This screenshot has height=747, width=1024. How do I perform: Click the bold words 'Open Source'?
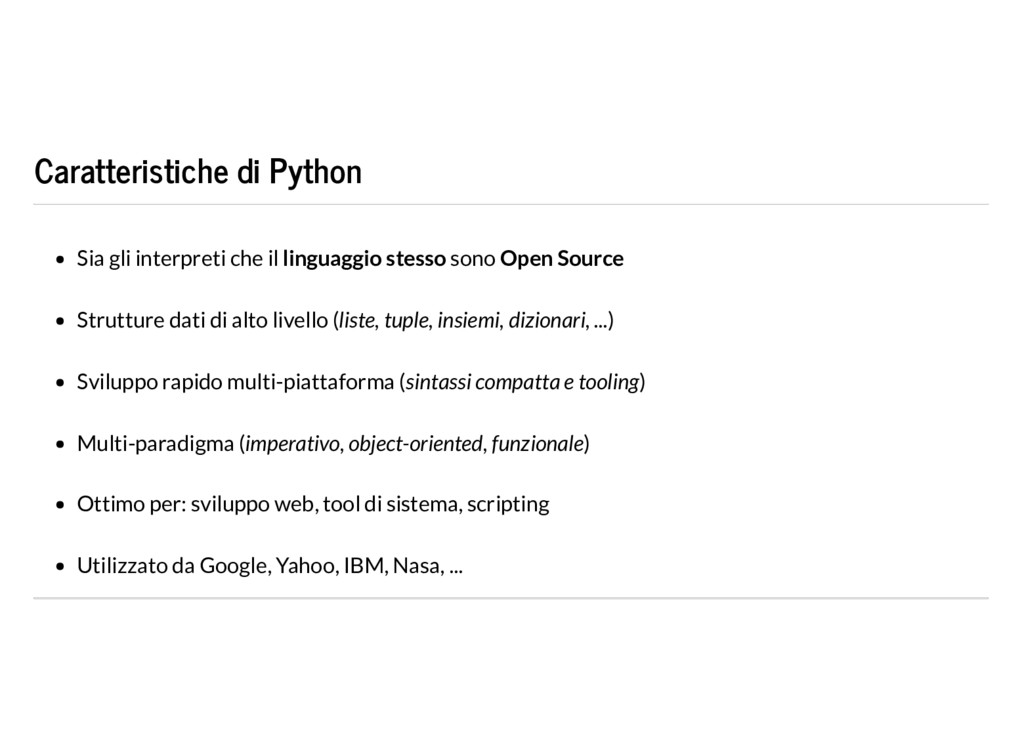coord(562,259)
